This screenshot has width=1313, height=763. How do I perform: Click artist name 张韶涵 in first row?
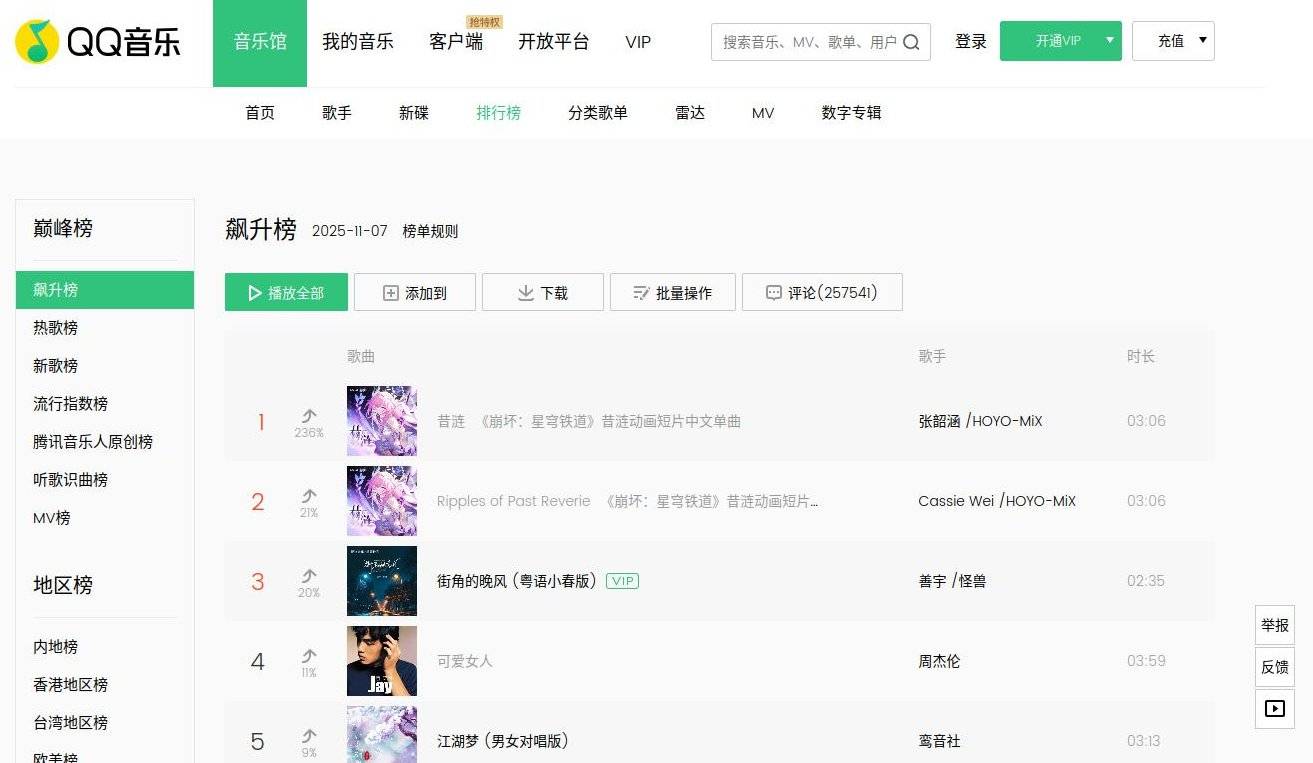[x=939, y=421]
